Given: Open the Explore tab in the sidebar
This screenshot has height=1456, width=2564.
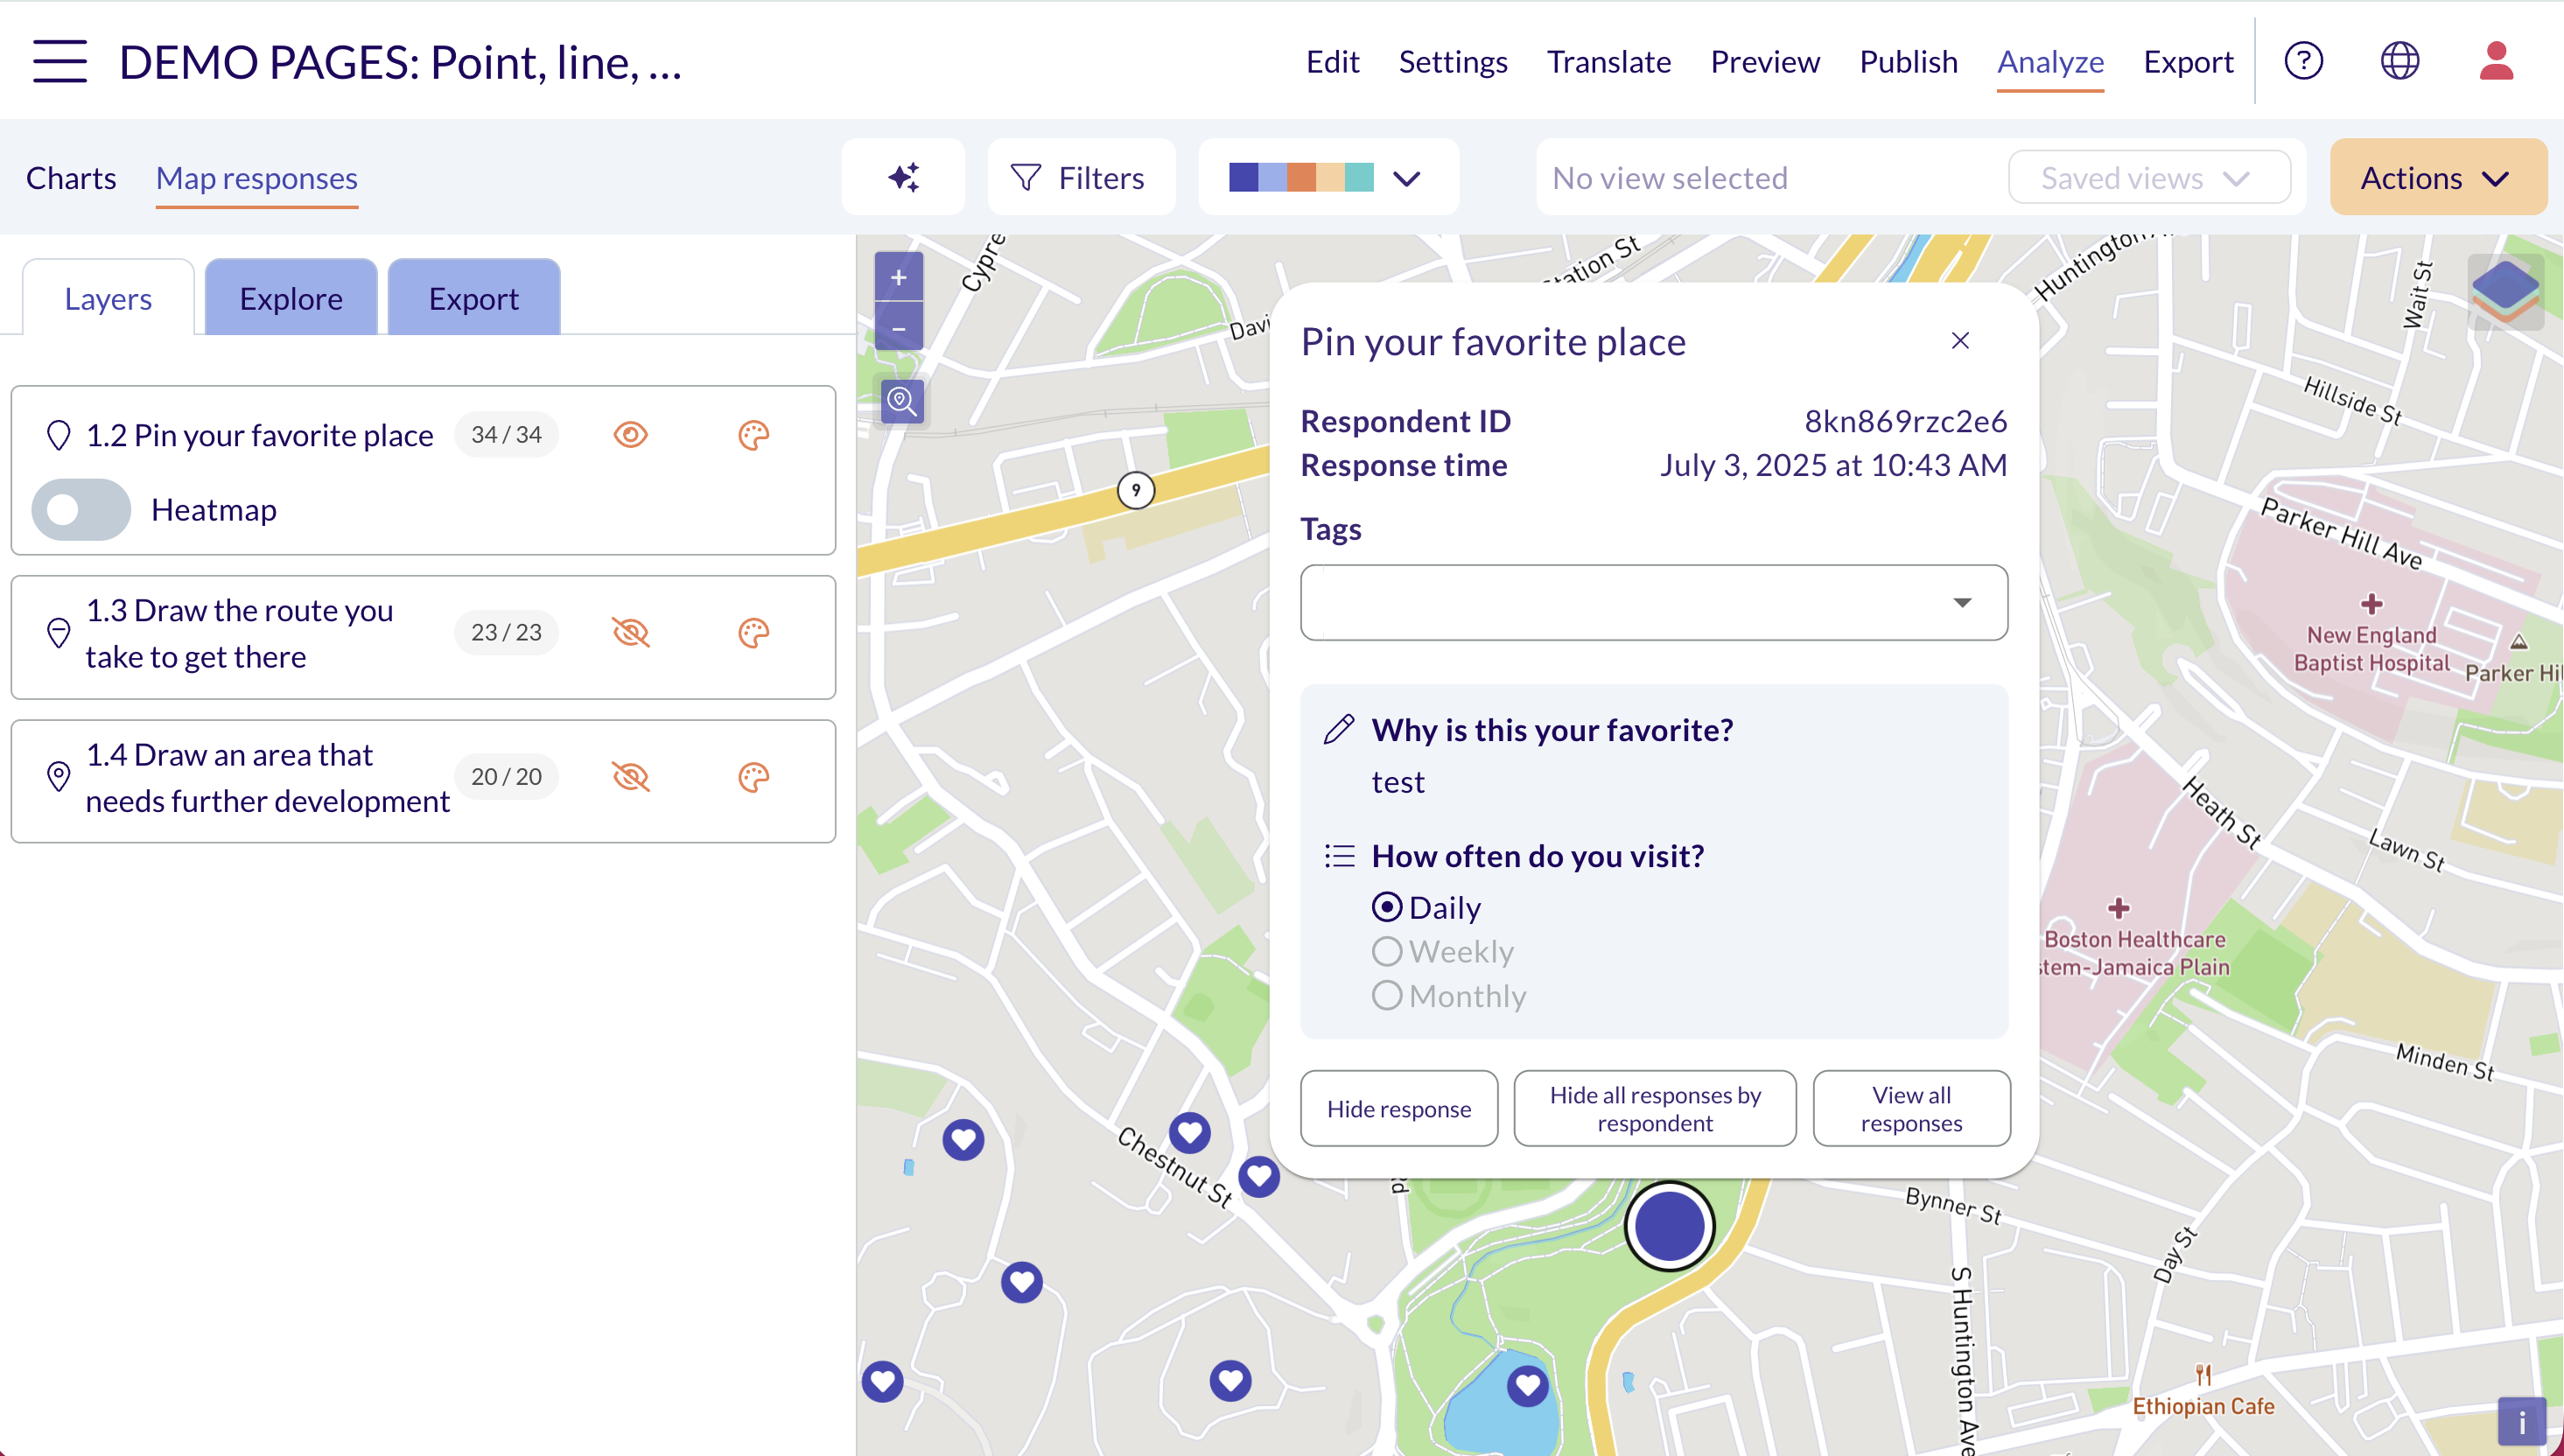Looking at the screenshot, I should 290,297.
